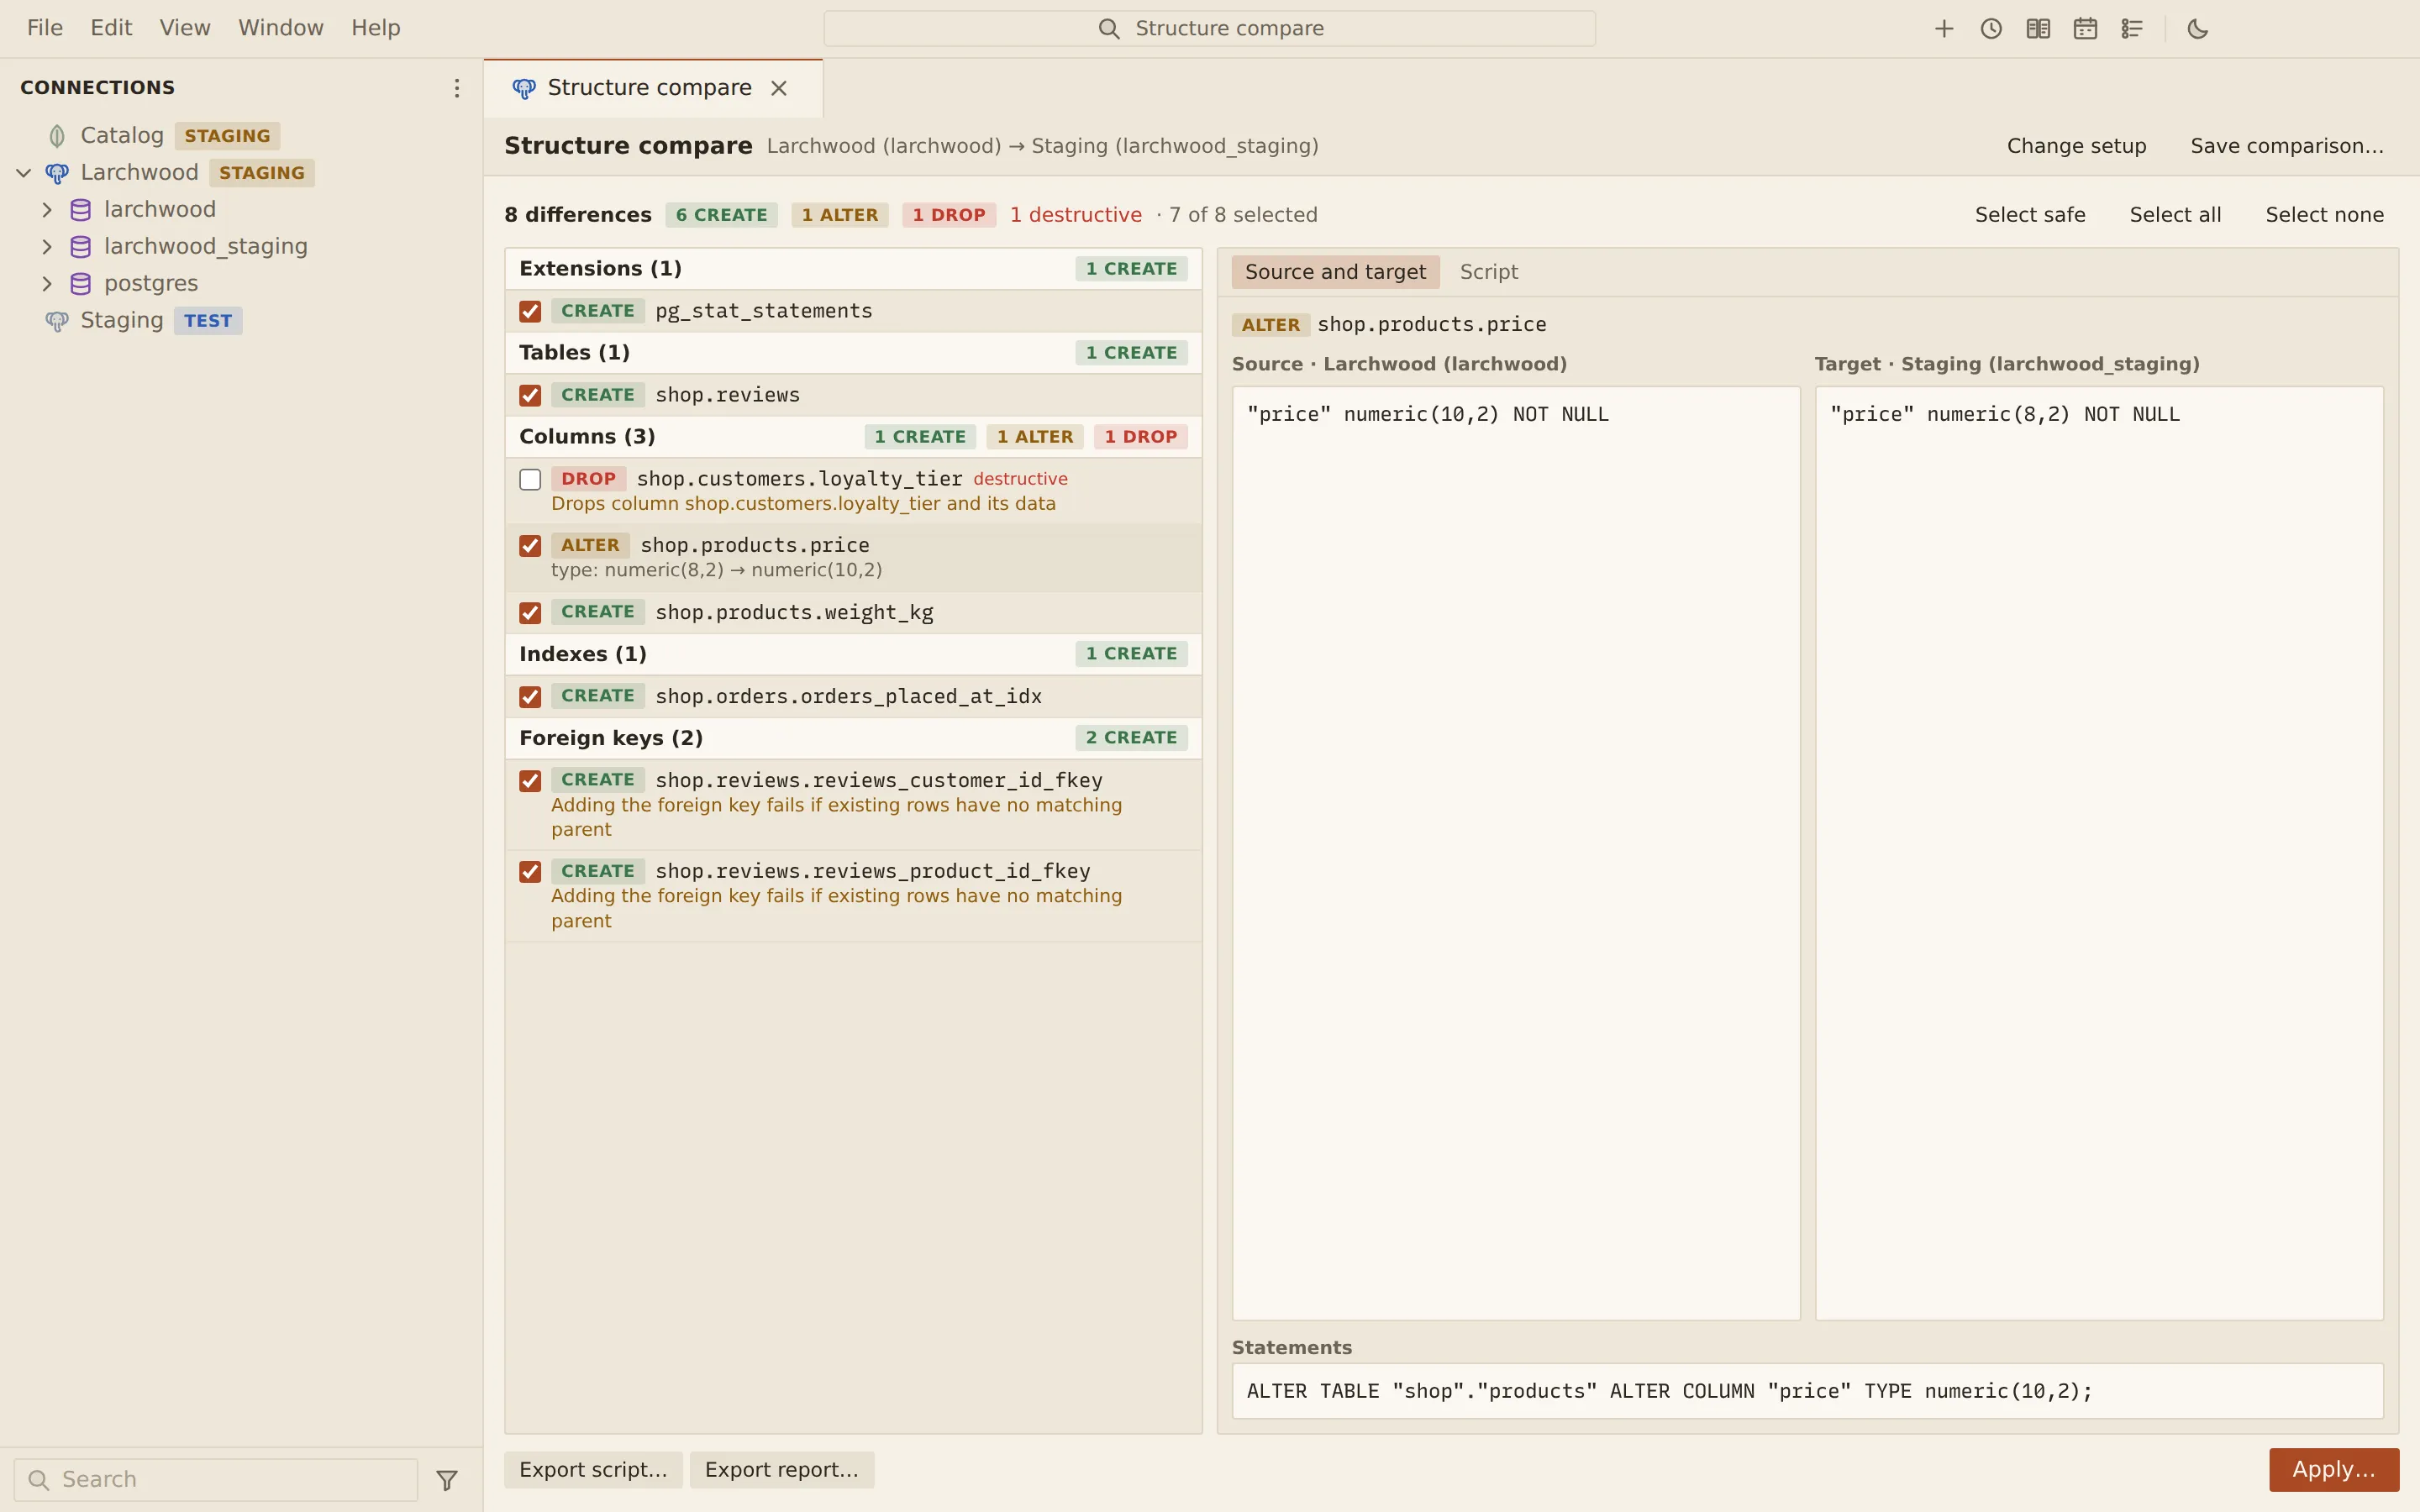Image resolution: width=2420 pixels, height=1512 pixels.
Task: Uncheck the shop.reviews checkbox
Action: point(530,396)
